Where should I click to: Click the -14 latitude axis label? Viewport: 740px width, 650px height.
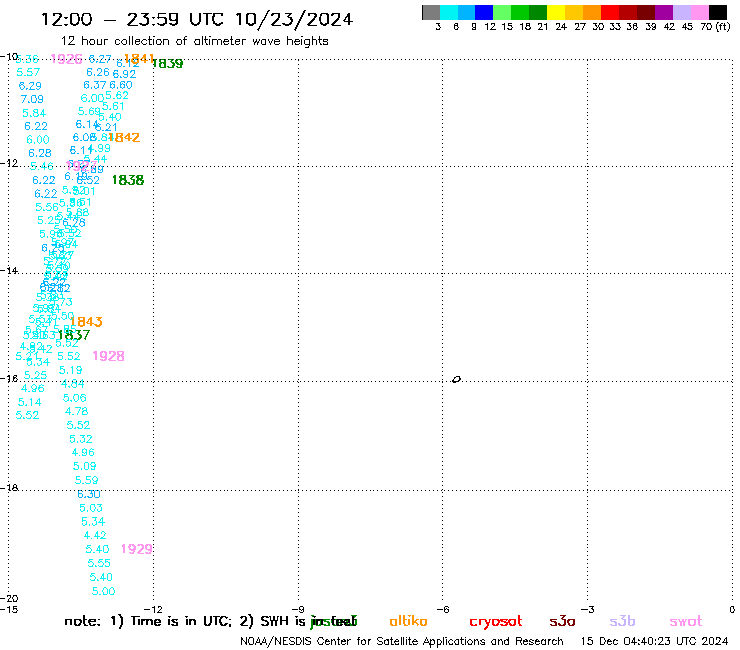click(x=9, y=270)
